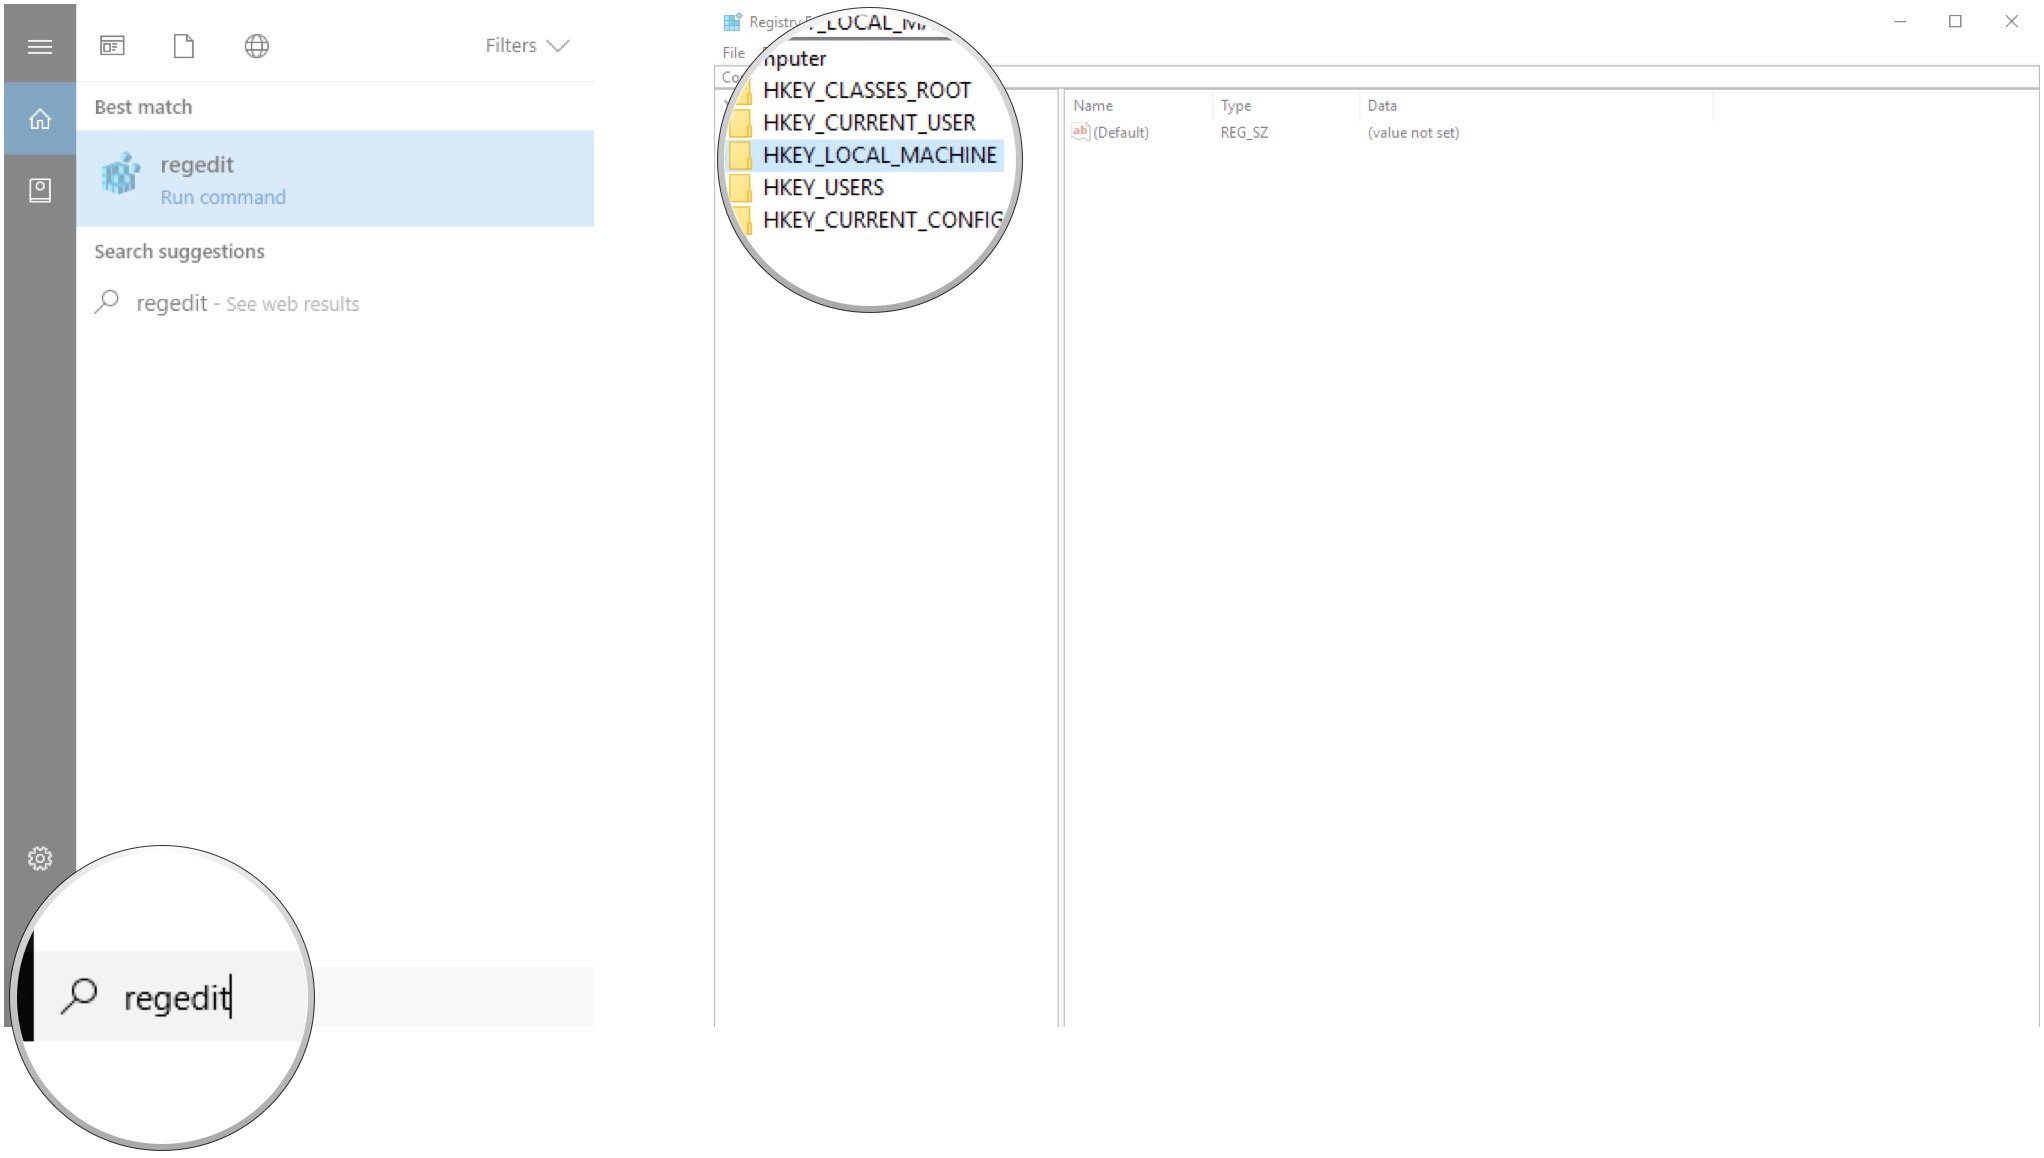Select HKEY_CURRENT_USER registry hive
Viewport: 2044px width, 1158px height.
click(x=868, y=122)
